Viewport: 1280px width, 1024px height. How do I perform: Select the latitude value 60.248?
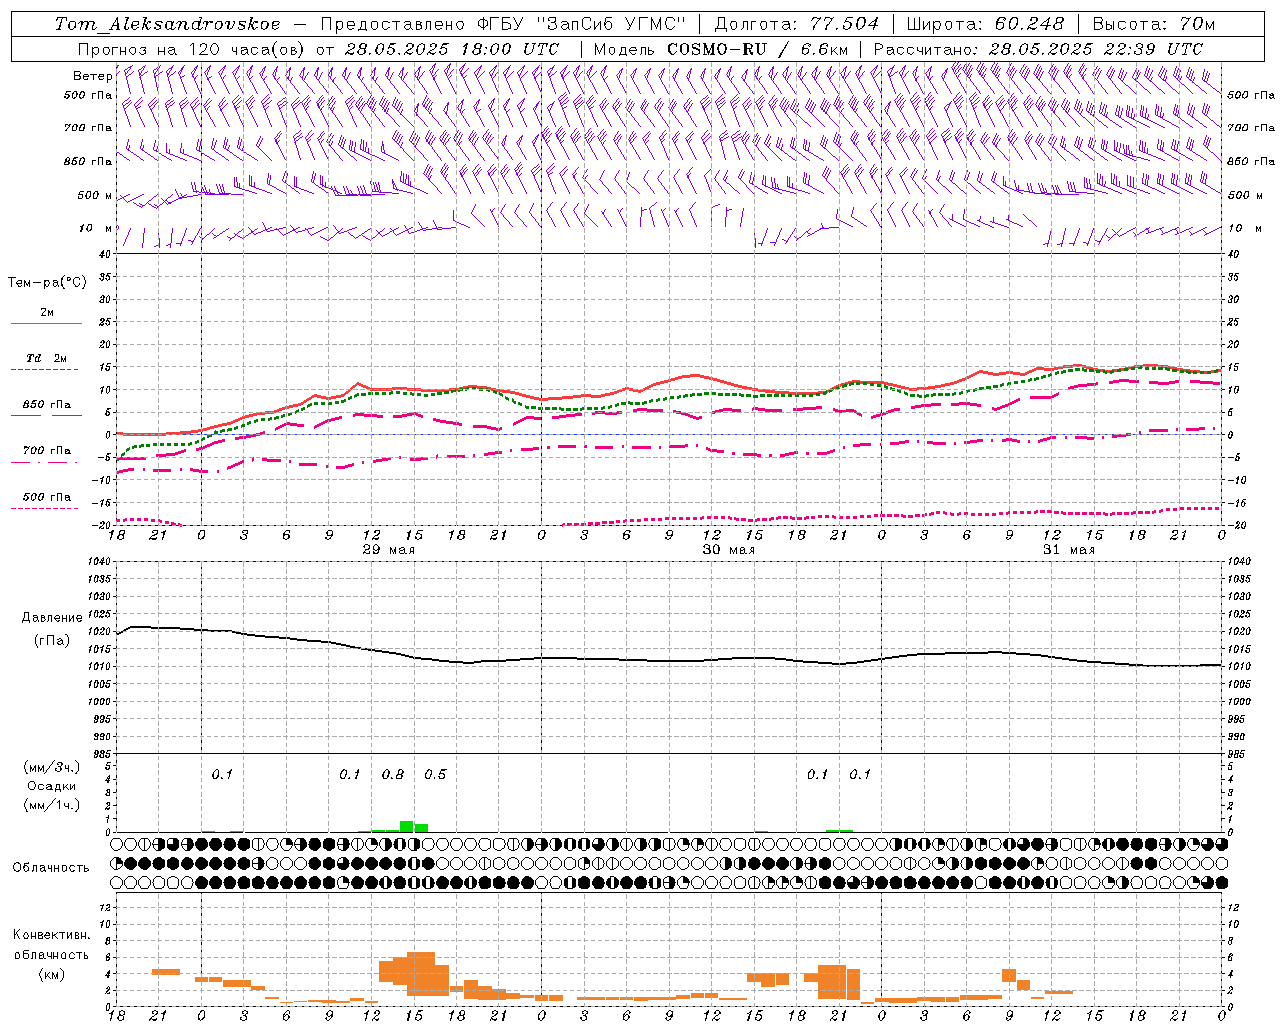tap(1030, 24)
